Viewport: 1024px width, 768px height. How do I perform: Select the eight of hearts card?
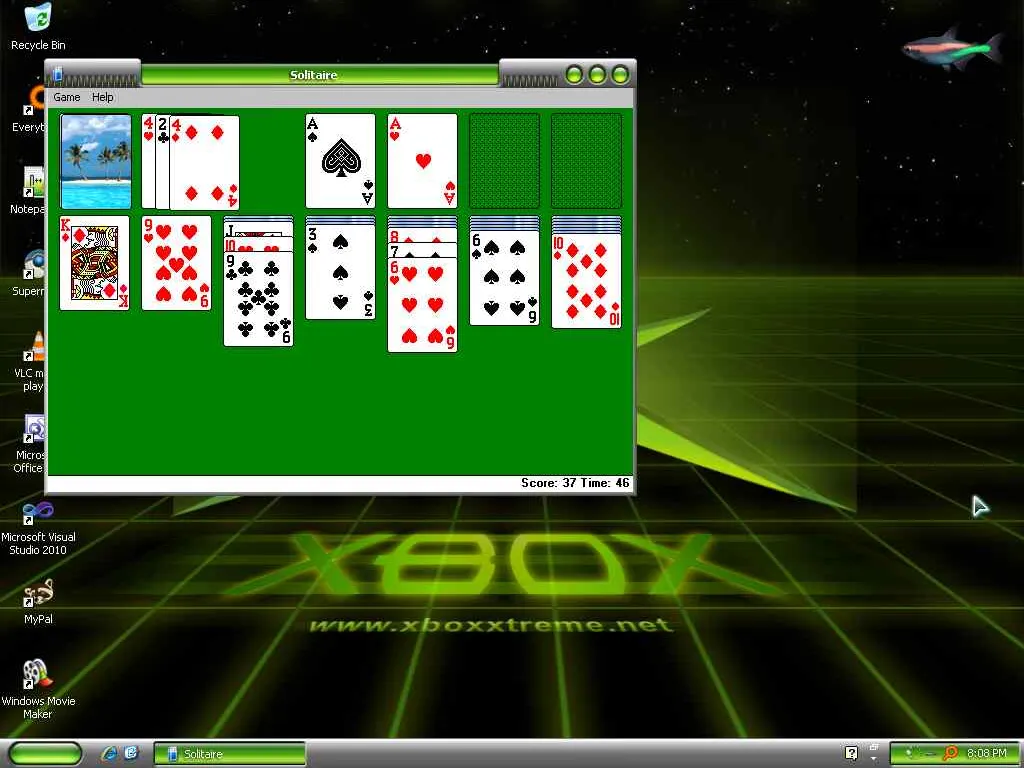point(423,236)
